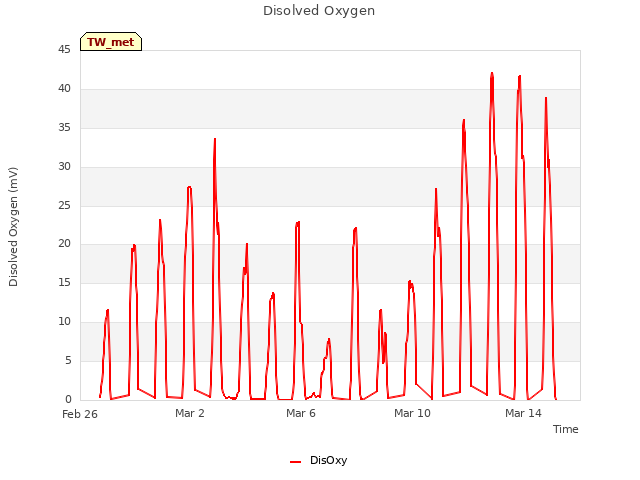
Task: Click the Mar 3 peak near 33 mV
Action: pos(215,140)
